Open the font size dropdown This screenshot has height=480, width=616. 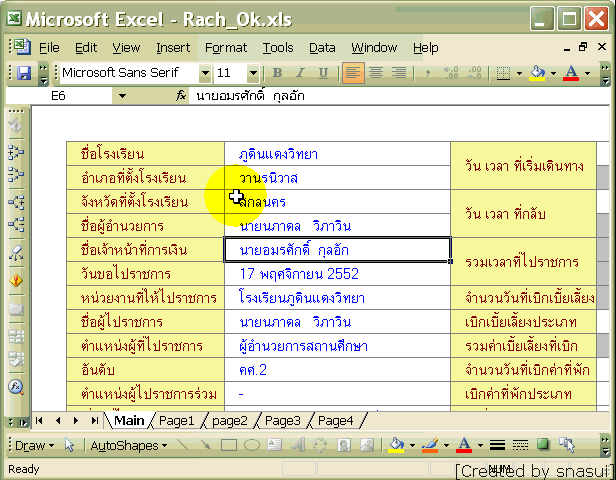254,73
